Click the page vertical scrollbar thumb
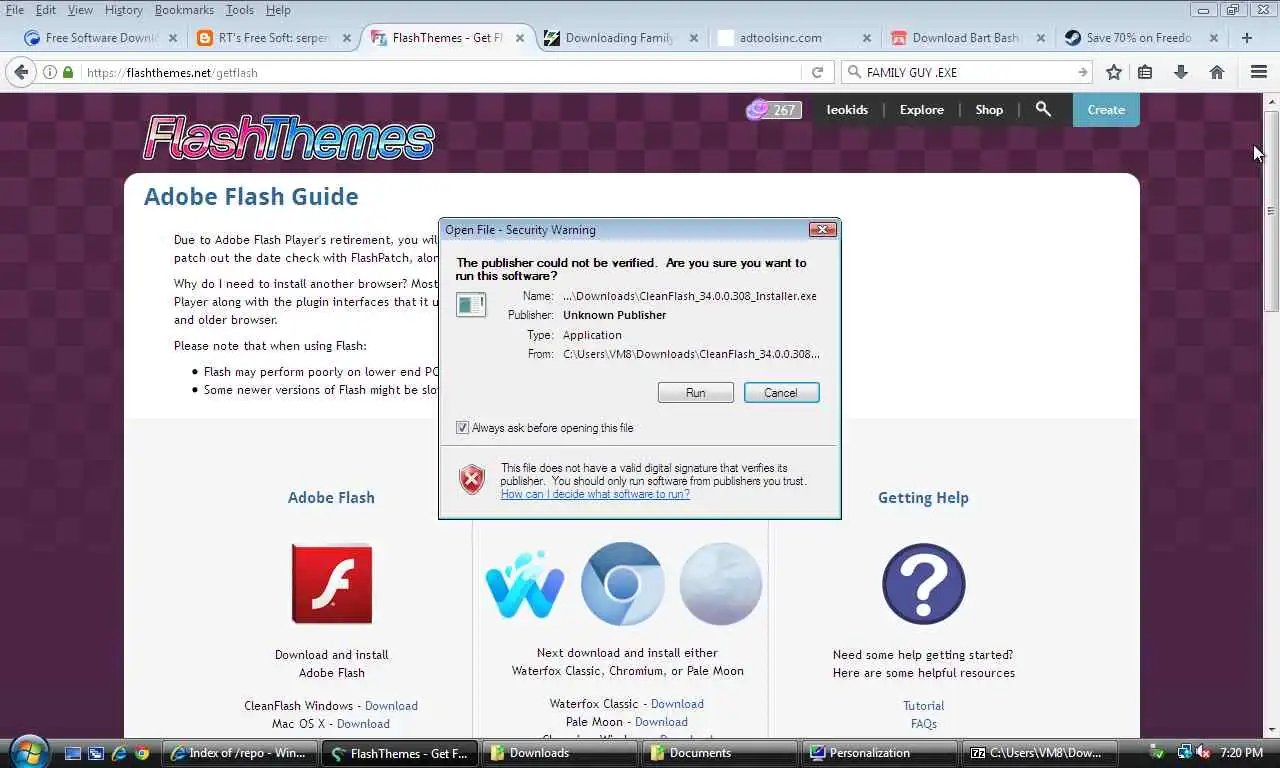1280x768 pixels. tap(1272, 210)
